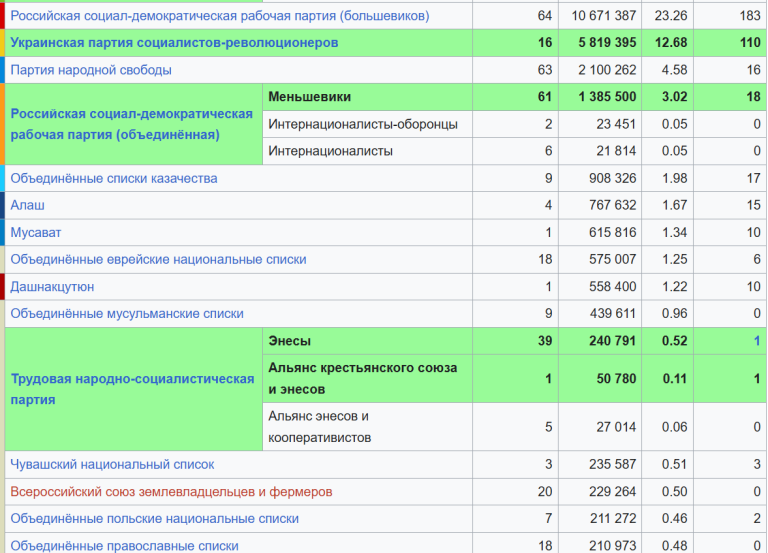768x553 pixels.
Task: Open the Bolsheviks party link
Action: point(220,16)
